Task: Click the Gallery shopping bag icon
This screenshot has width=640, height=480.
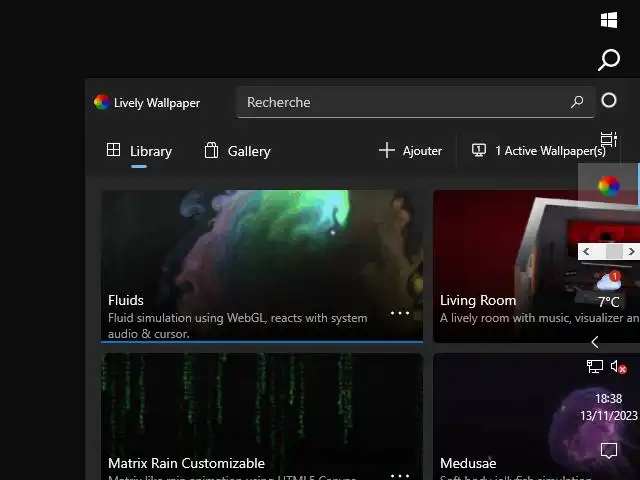Action: 211,150
